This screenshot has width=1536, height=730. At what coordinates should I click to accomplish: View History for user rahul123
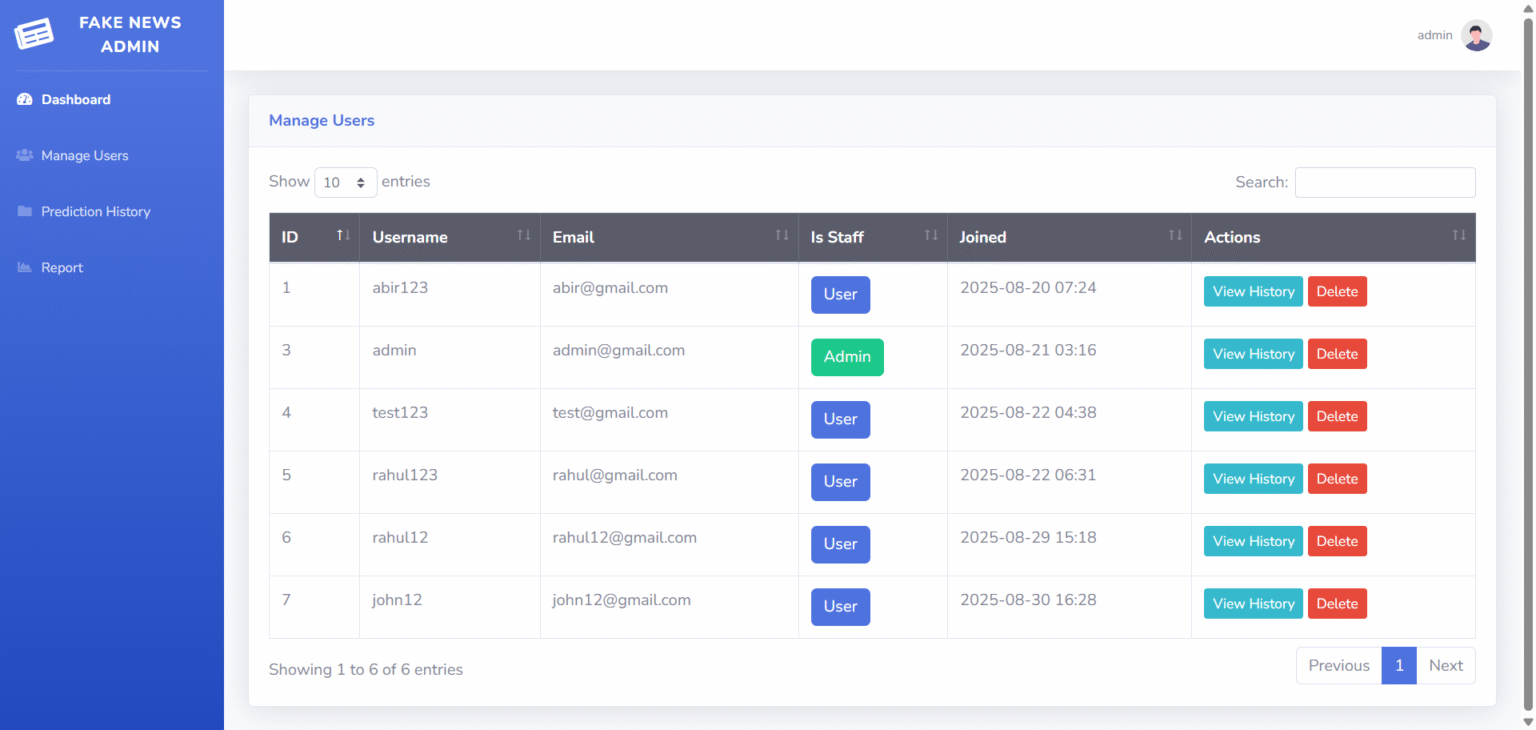click(1252, 478)
